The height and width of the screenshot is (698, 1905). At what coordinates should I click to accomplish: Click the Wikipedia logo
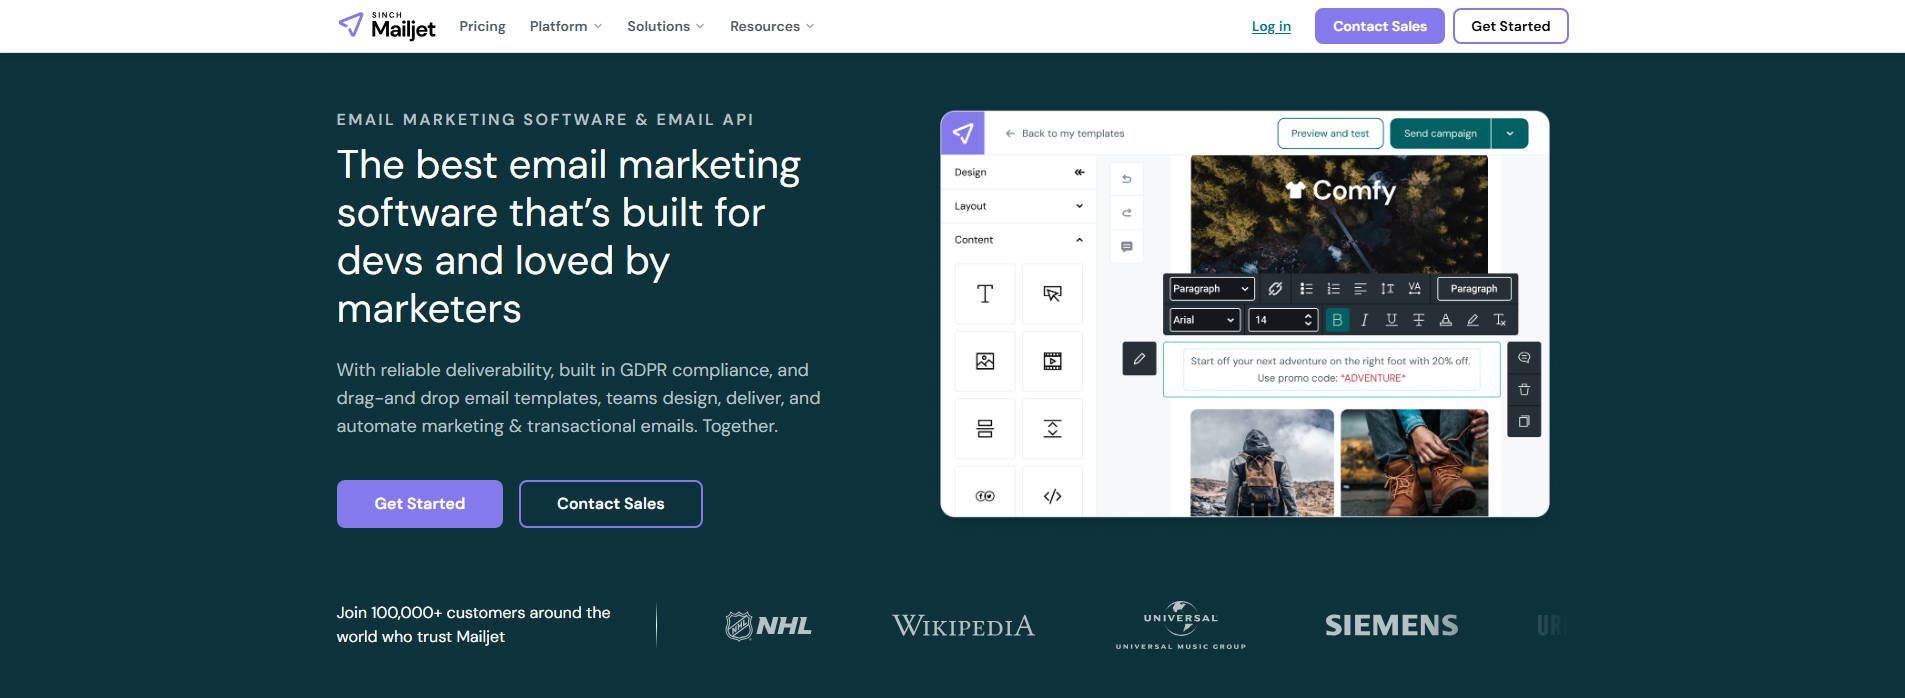tap(963, 626)
